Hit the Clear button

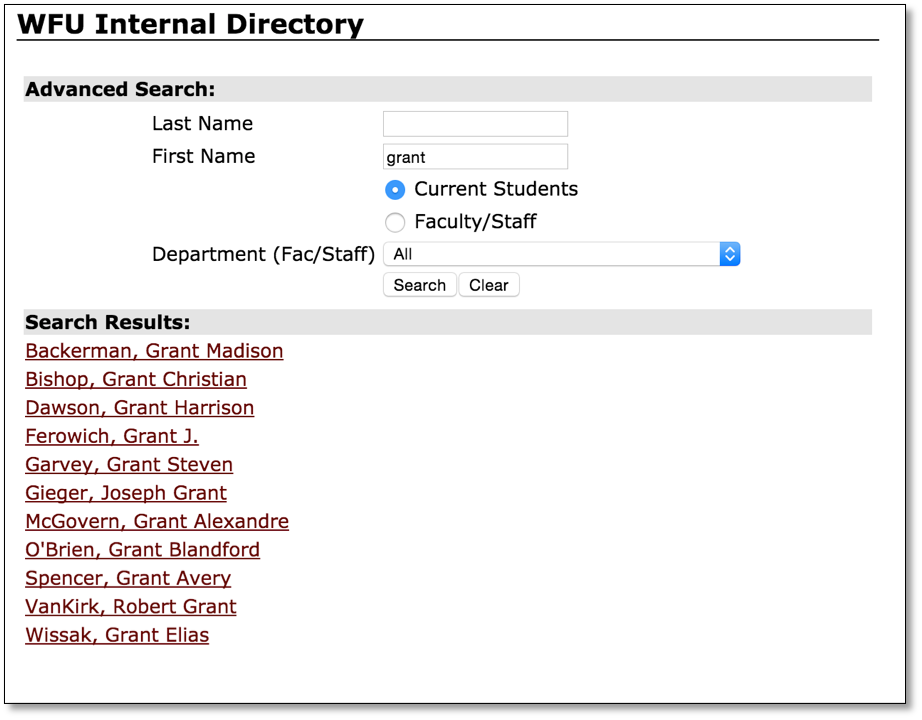click(489, 285)
